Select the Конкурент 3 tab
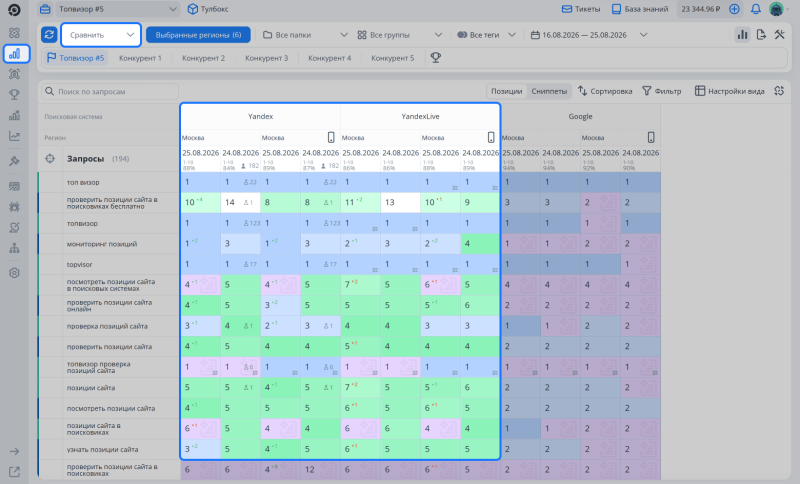This screenshot has width=800, height=484. click(266, 58)
